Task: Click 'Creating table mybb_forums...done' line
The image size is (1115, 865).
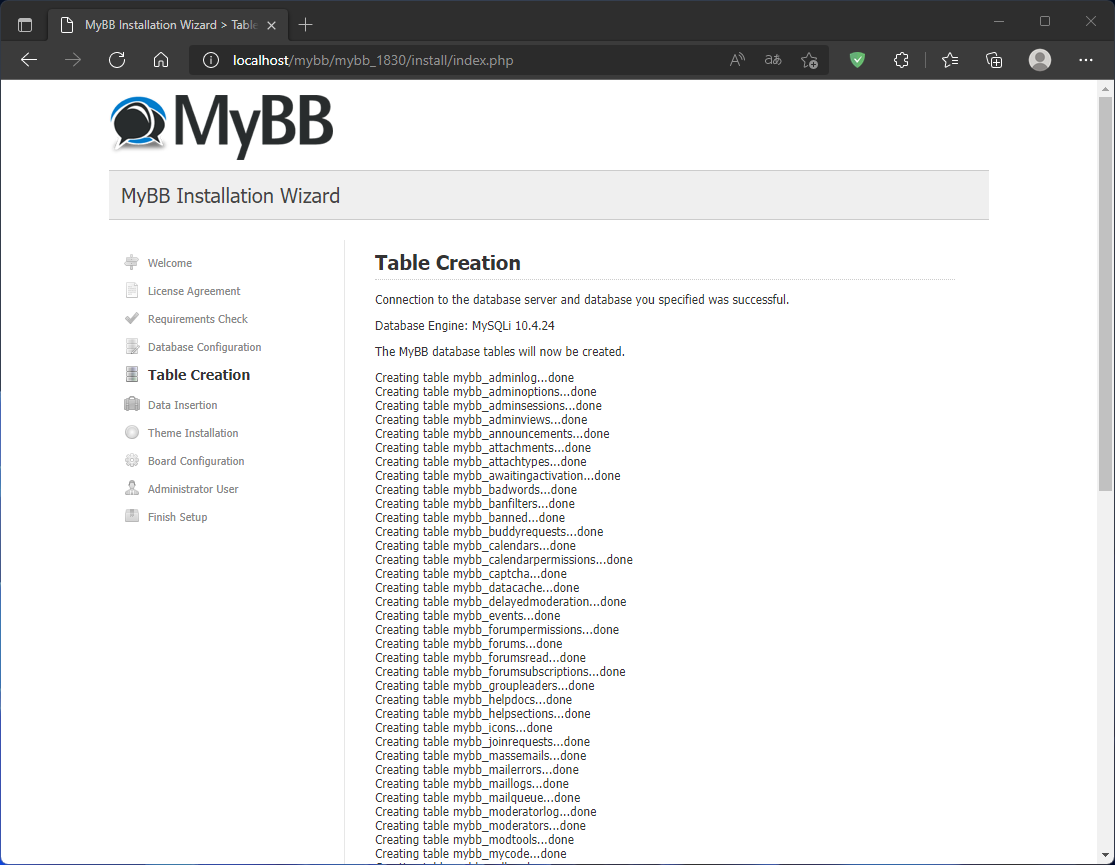Action: pyautogui.click(x=469, y=644)
